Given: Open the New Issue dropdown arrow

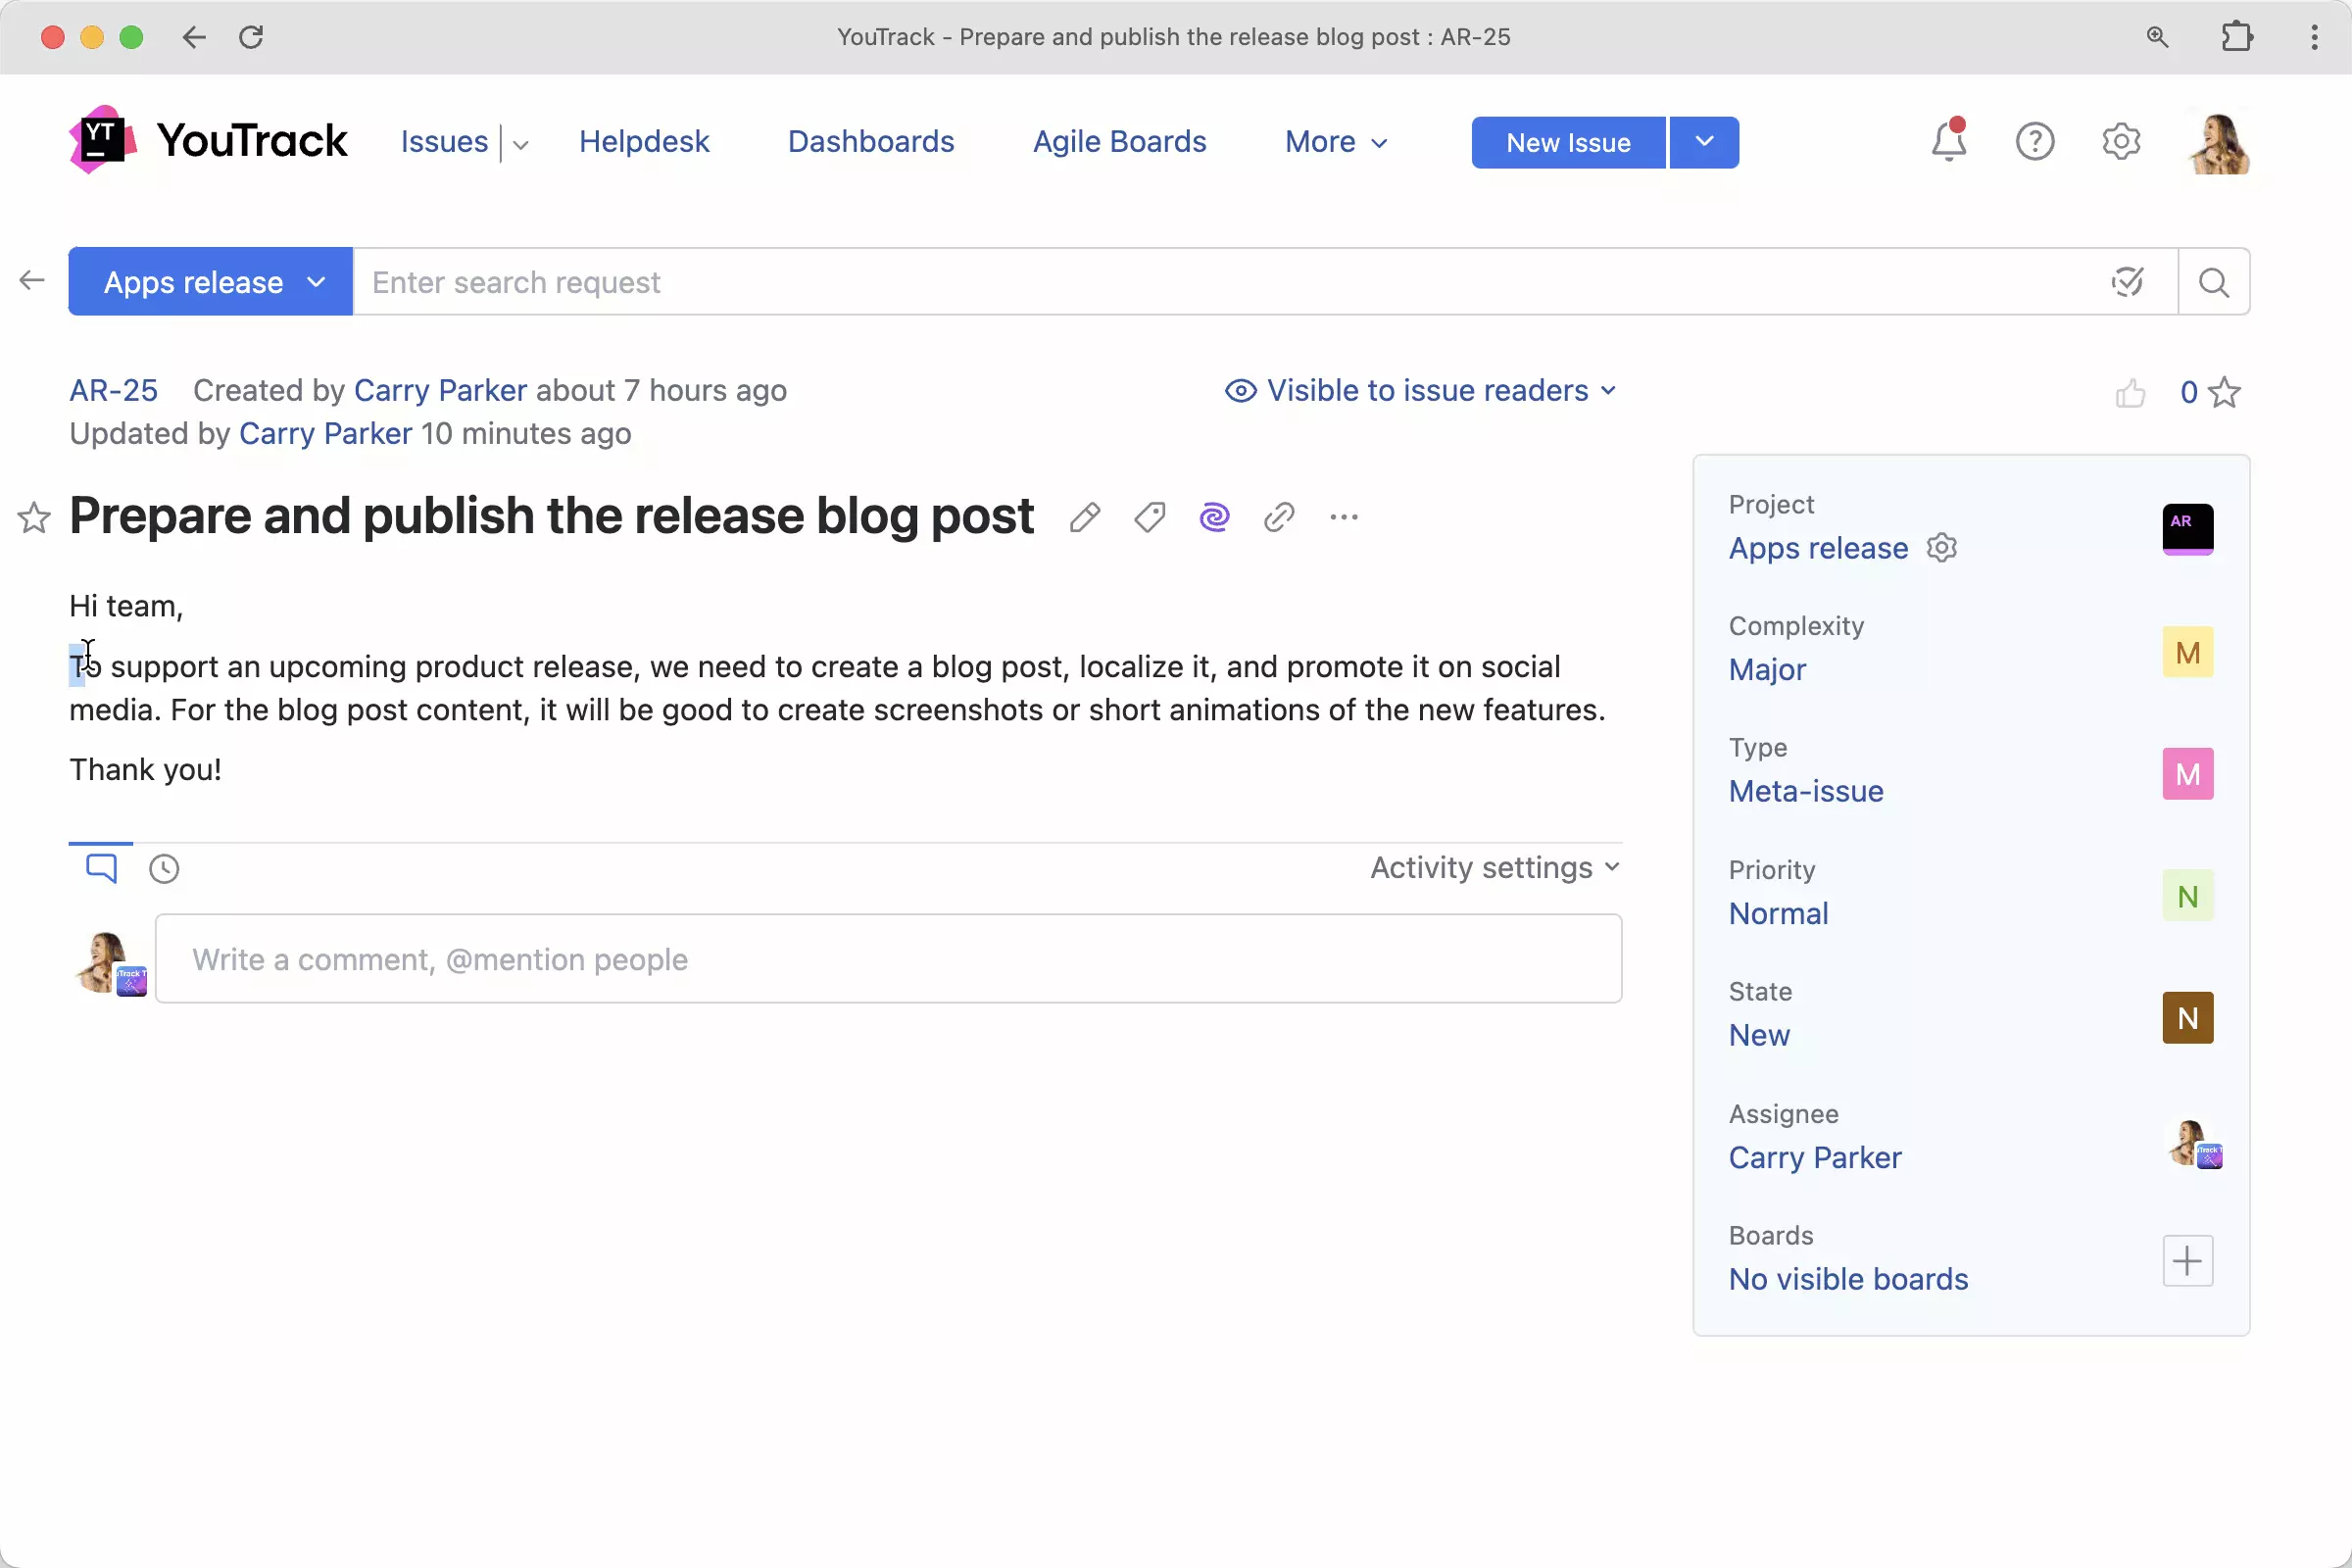Looking at the screenshot, I should pos(1704,142).
